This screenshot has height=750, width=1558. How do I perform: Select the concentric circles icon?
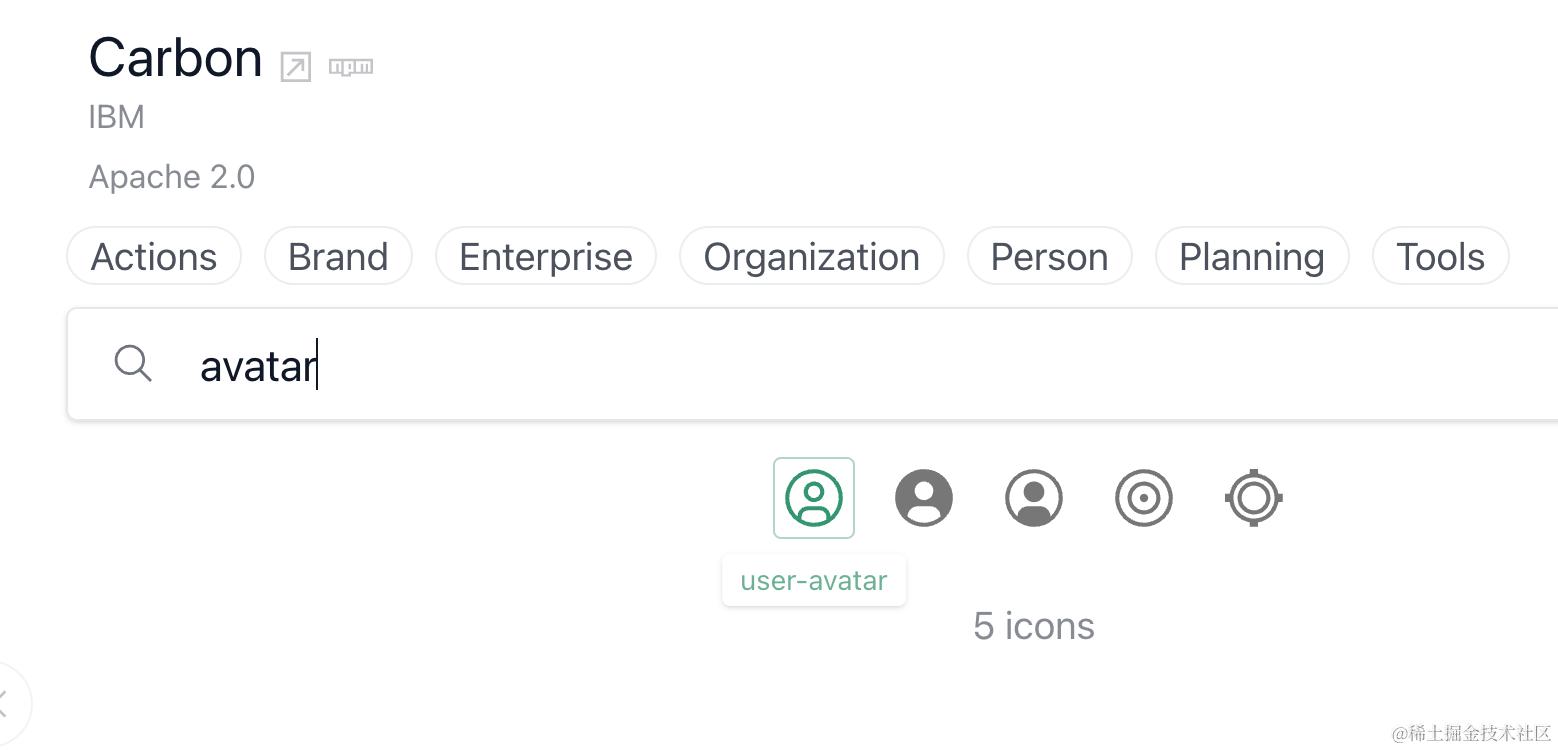click(x=1144, y=498)
